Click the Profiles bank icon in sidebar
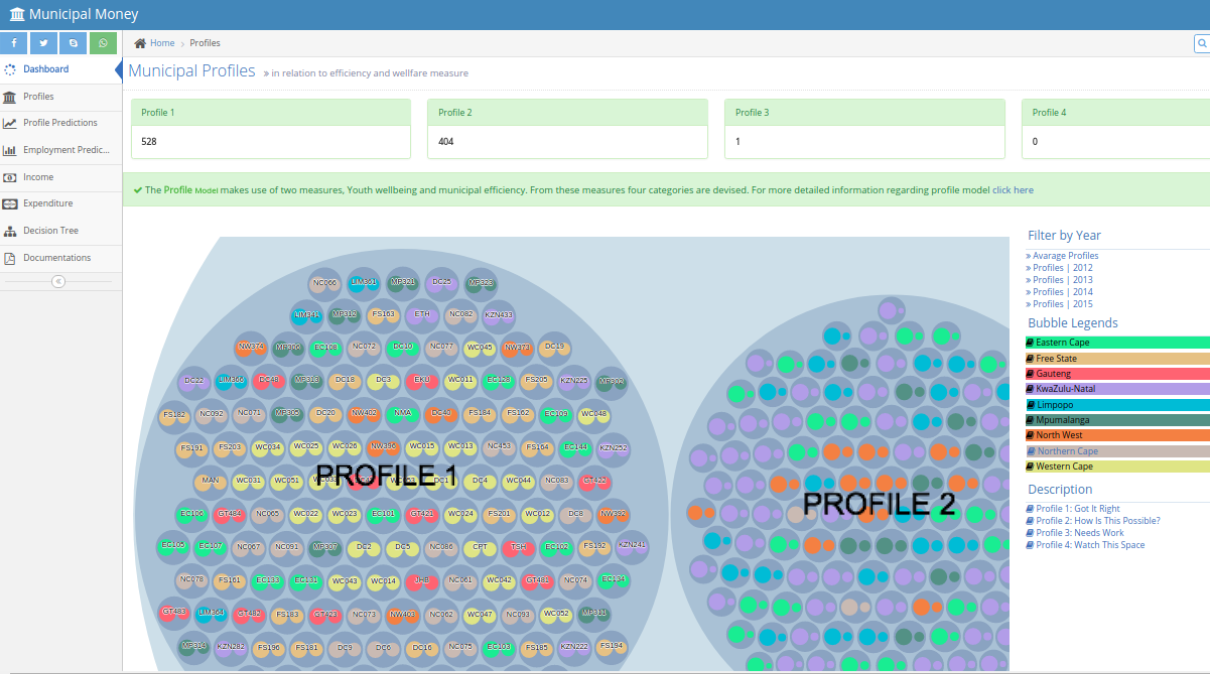 coord(10,96)
